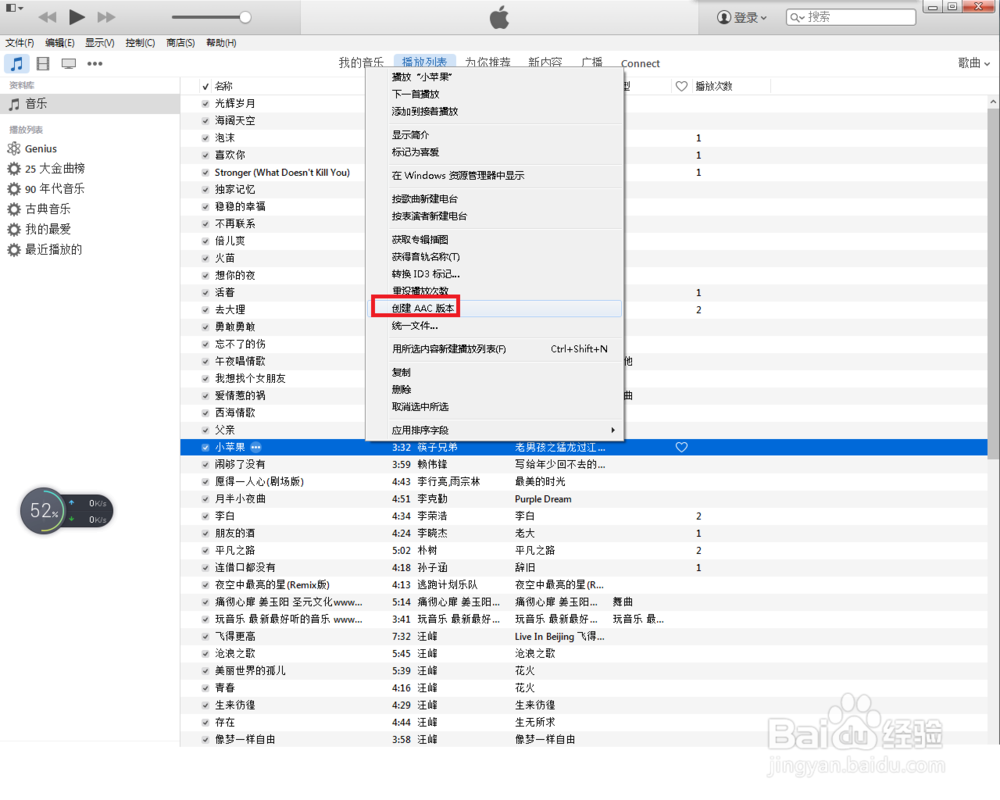Image resolution: width=1000 pixels, height=800 pixels.
Task: Open the 控制(C) menu
Action: click(140, 43)
